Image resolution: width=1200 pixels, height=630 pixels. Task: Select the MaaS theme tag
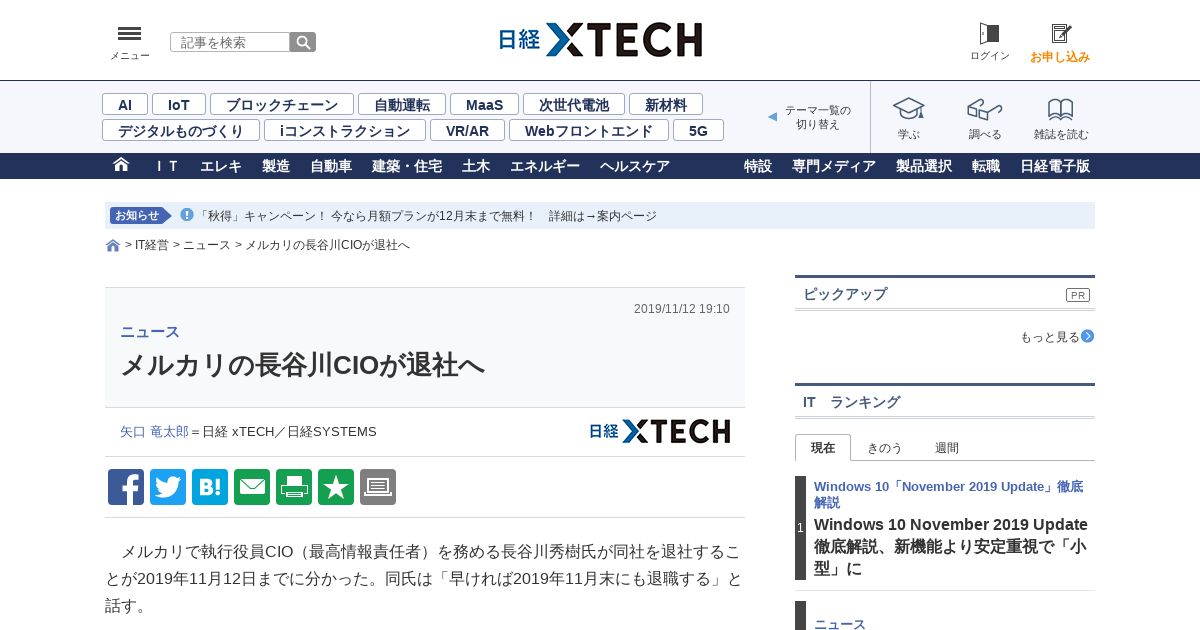coord(484,104)
